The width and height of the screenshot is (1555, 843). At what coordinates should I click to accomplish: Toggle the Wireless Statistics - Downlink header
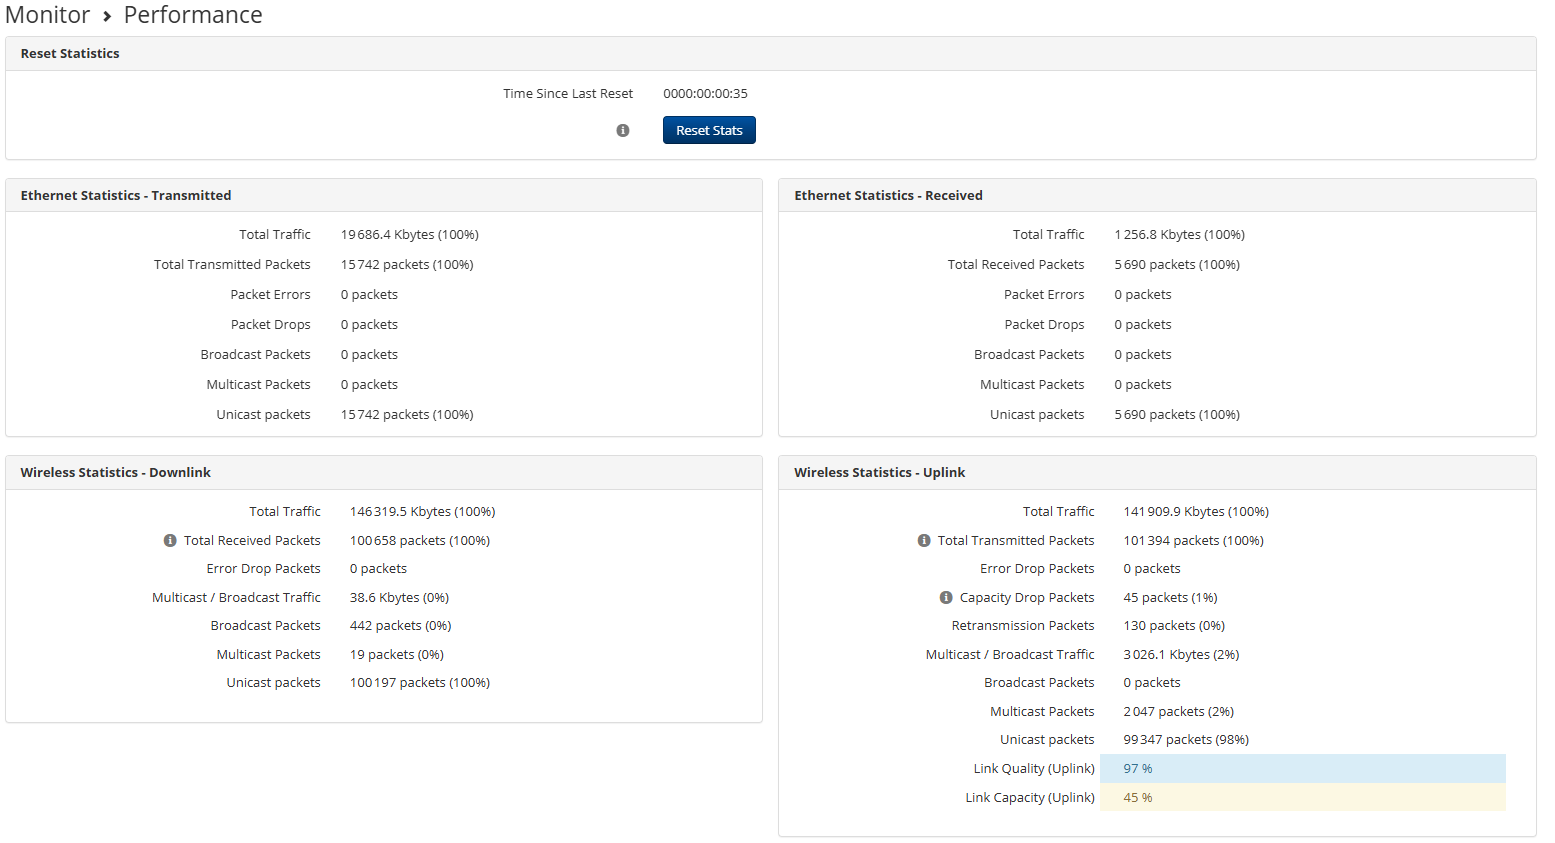point(116,473)
